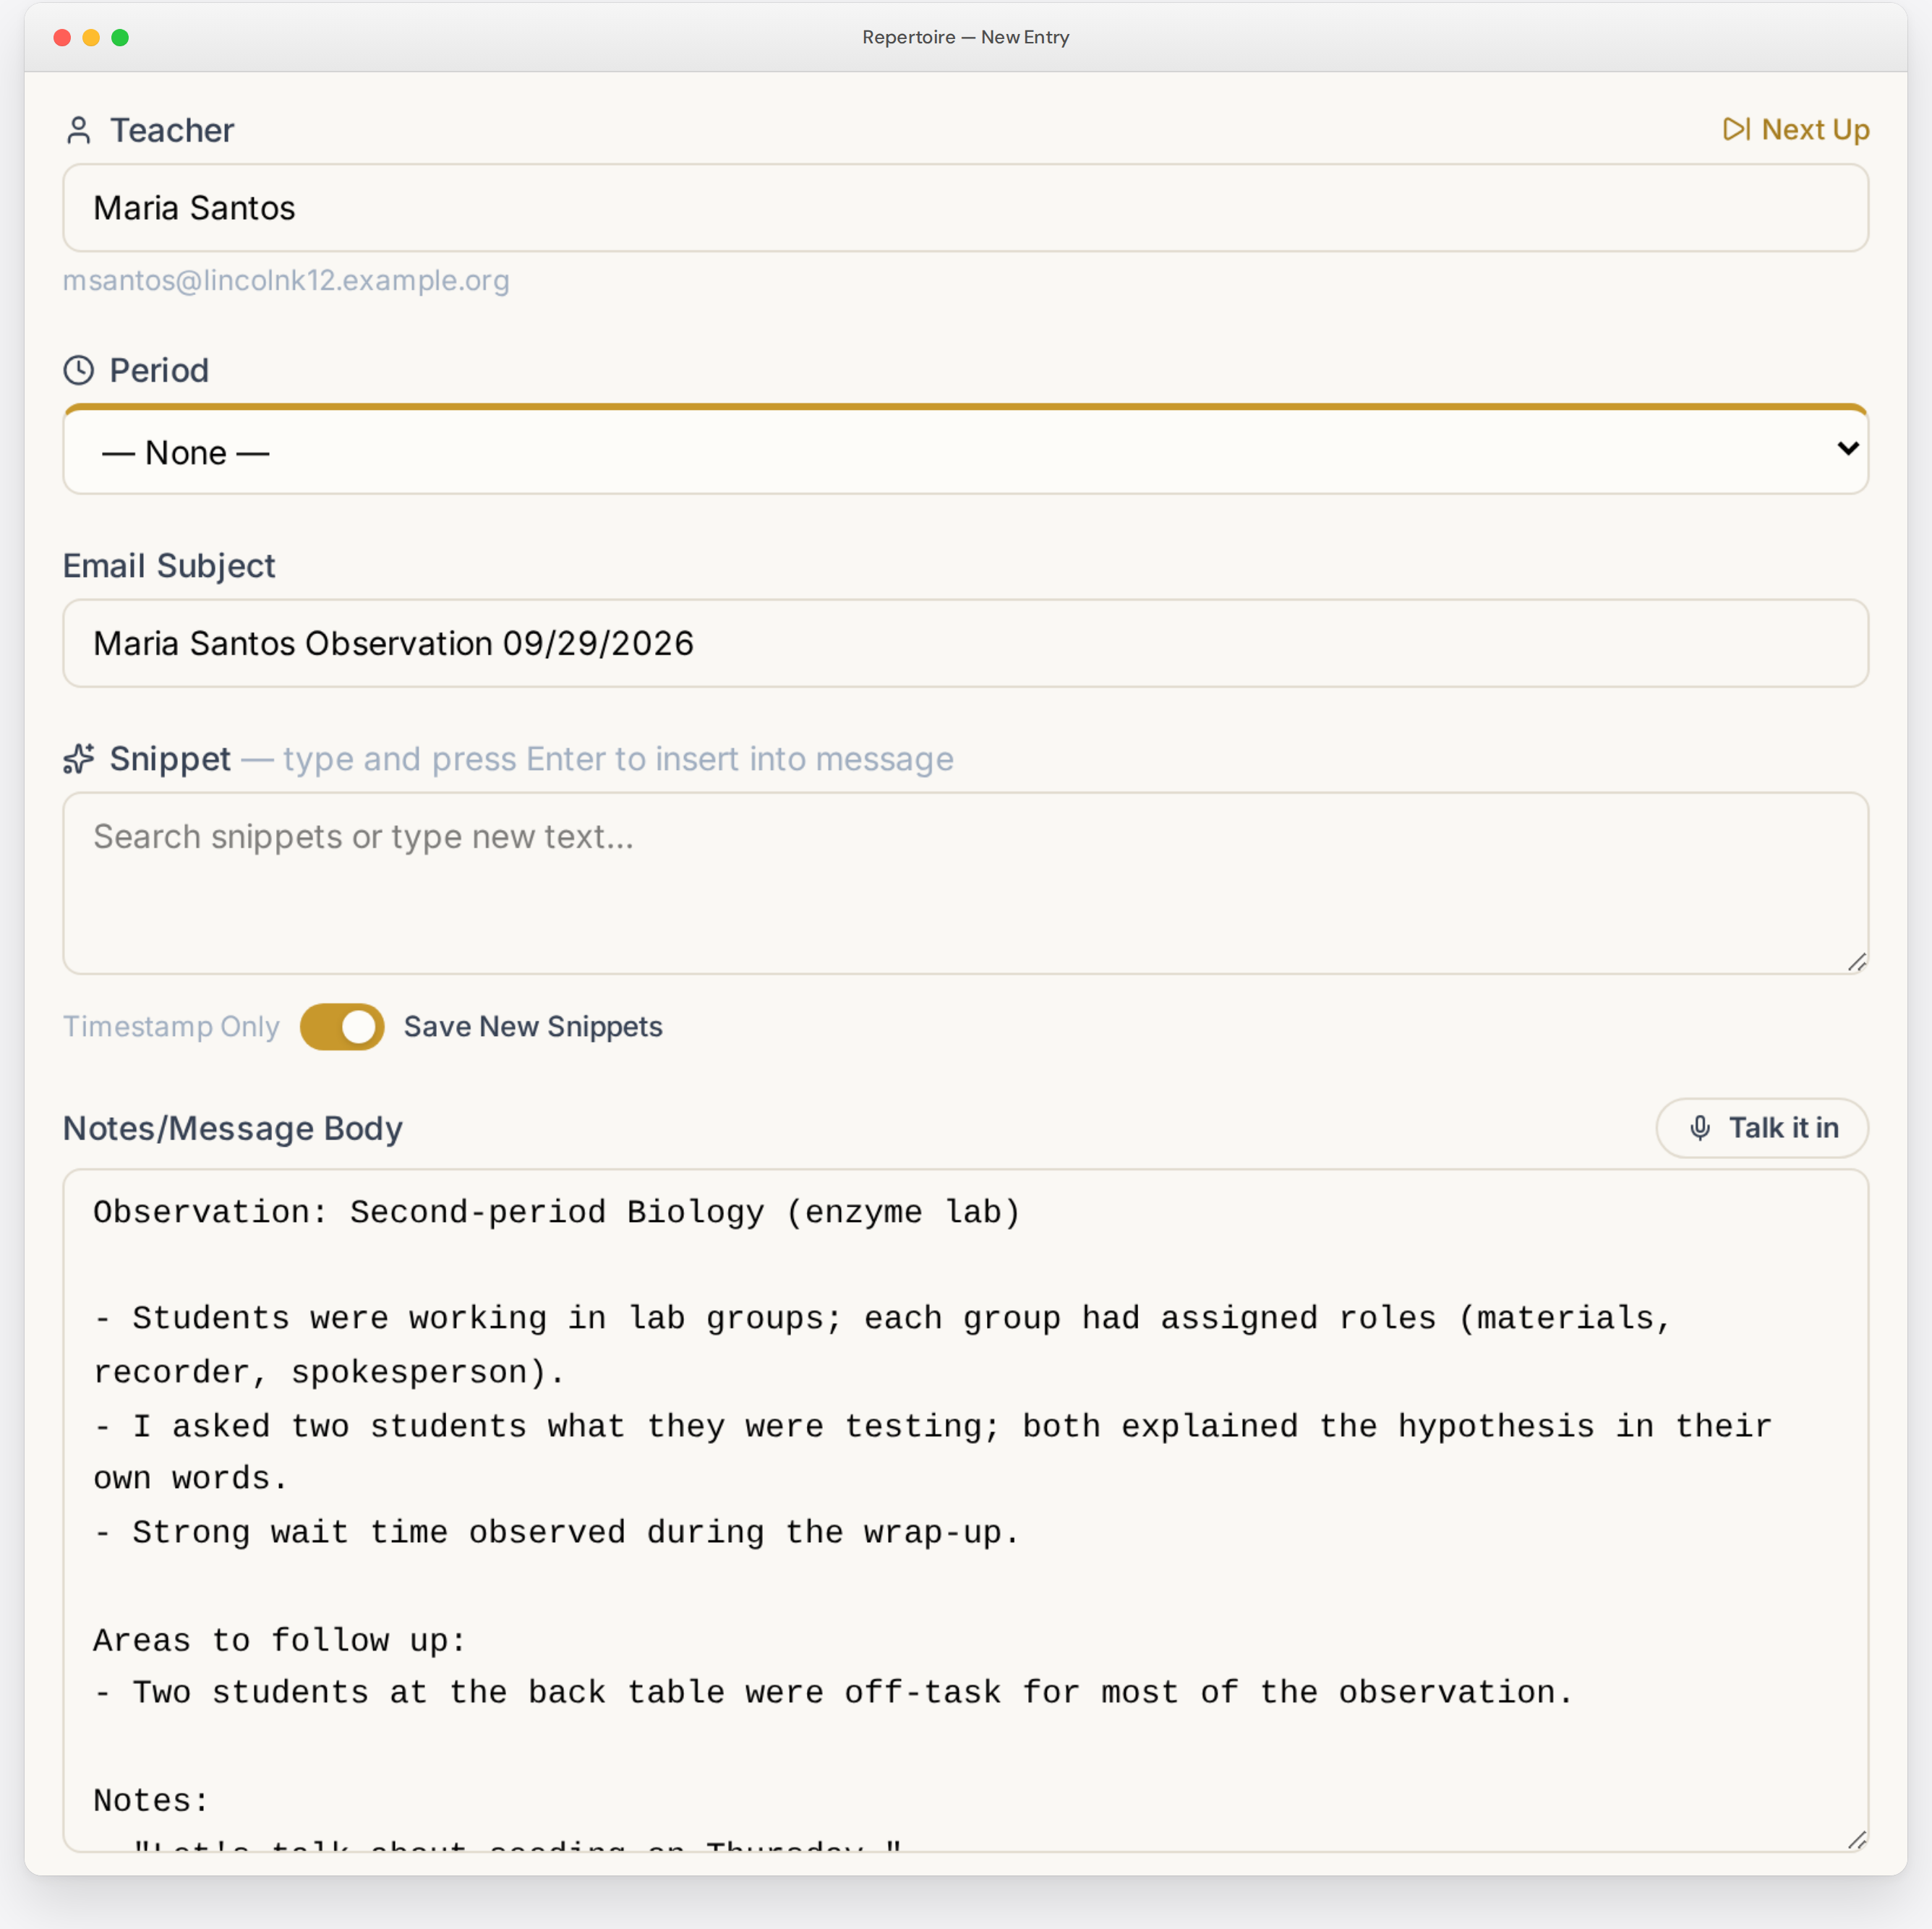
Task: Click the Snippet sparkle icon
Action: click(x=79, y=759)
